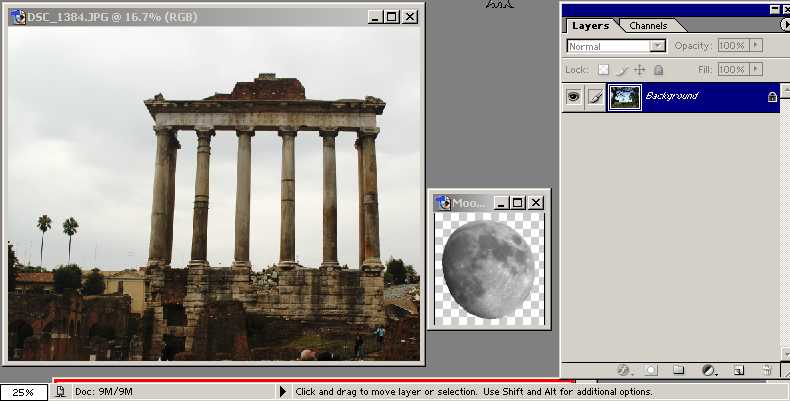Select the Background layer thumbnail

tap(625, 97)
